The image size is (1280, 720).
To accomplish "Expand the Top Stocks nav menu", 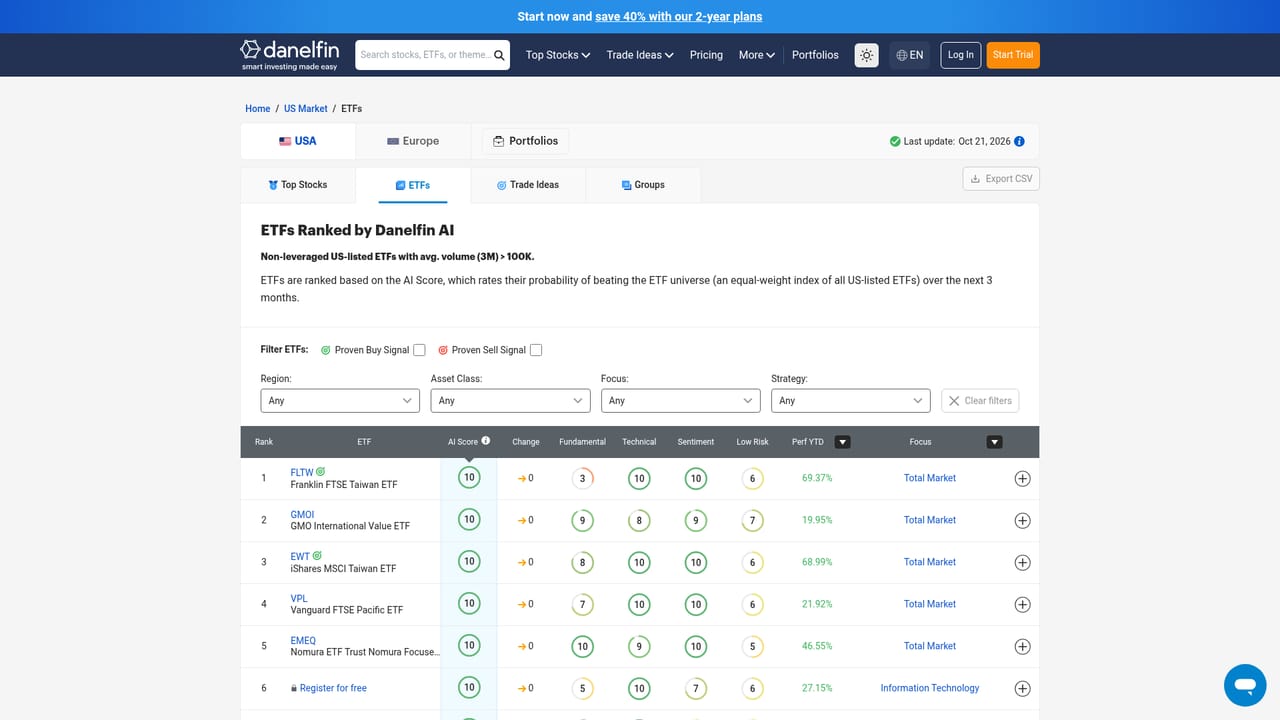I will coord(558,55).
